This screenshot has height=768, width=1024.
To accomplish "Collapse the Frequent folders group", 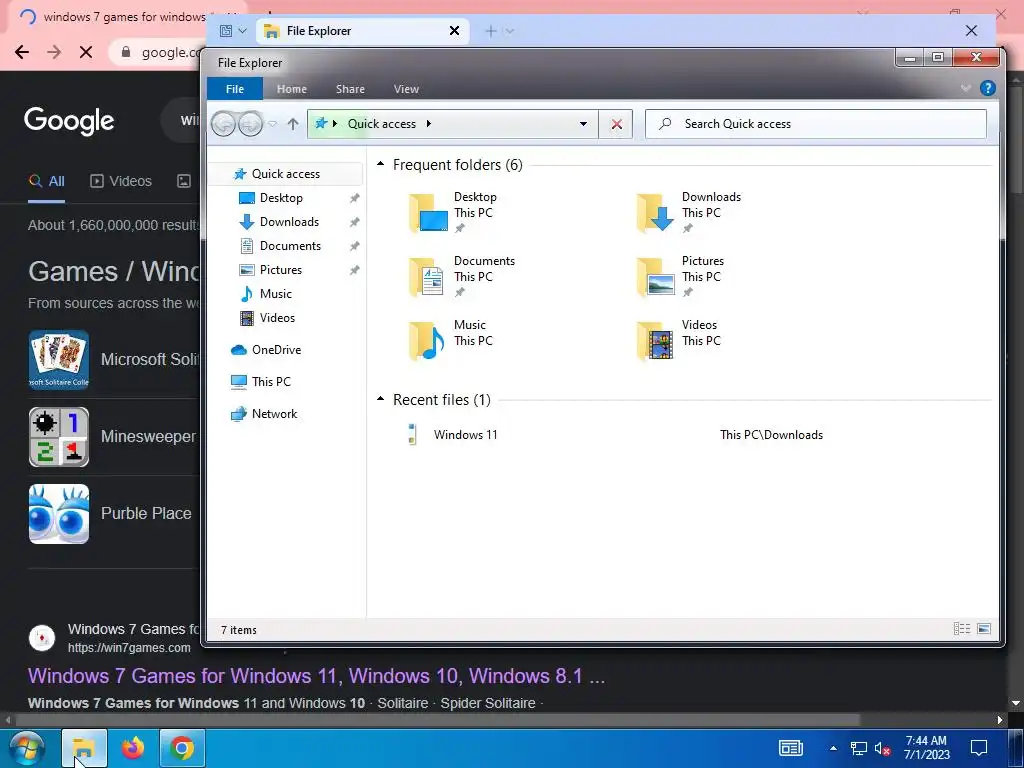I will [381, 164].
